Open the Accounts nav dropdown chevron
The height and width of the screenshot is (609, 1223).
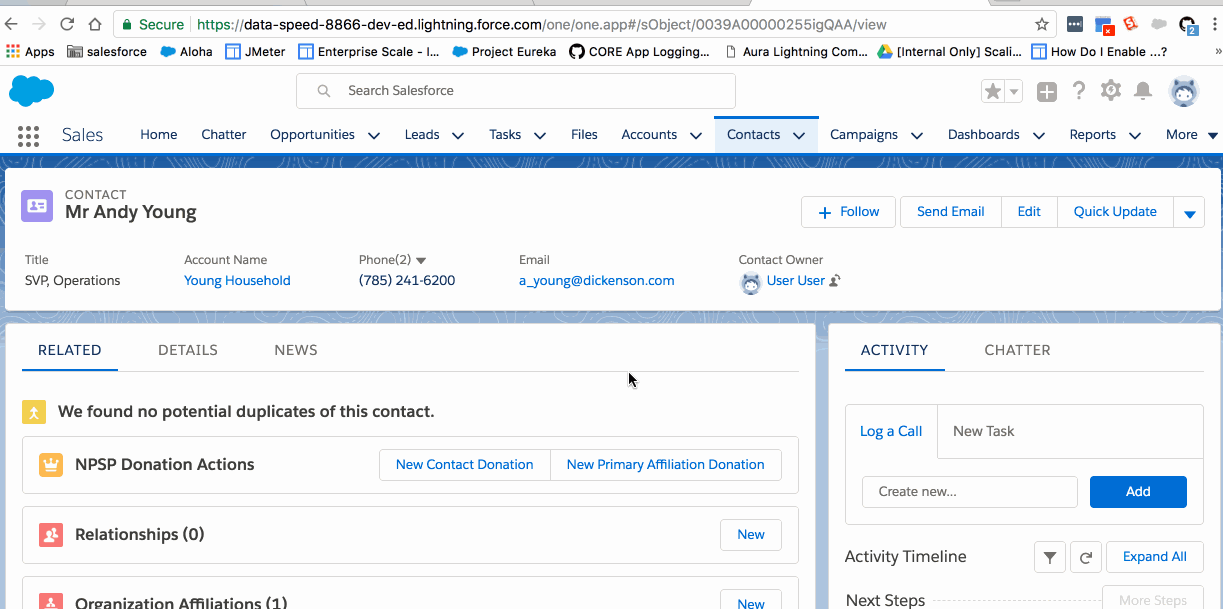click(696, 136)
